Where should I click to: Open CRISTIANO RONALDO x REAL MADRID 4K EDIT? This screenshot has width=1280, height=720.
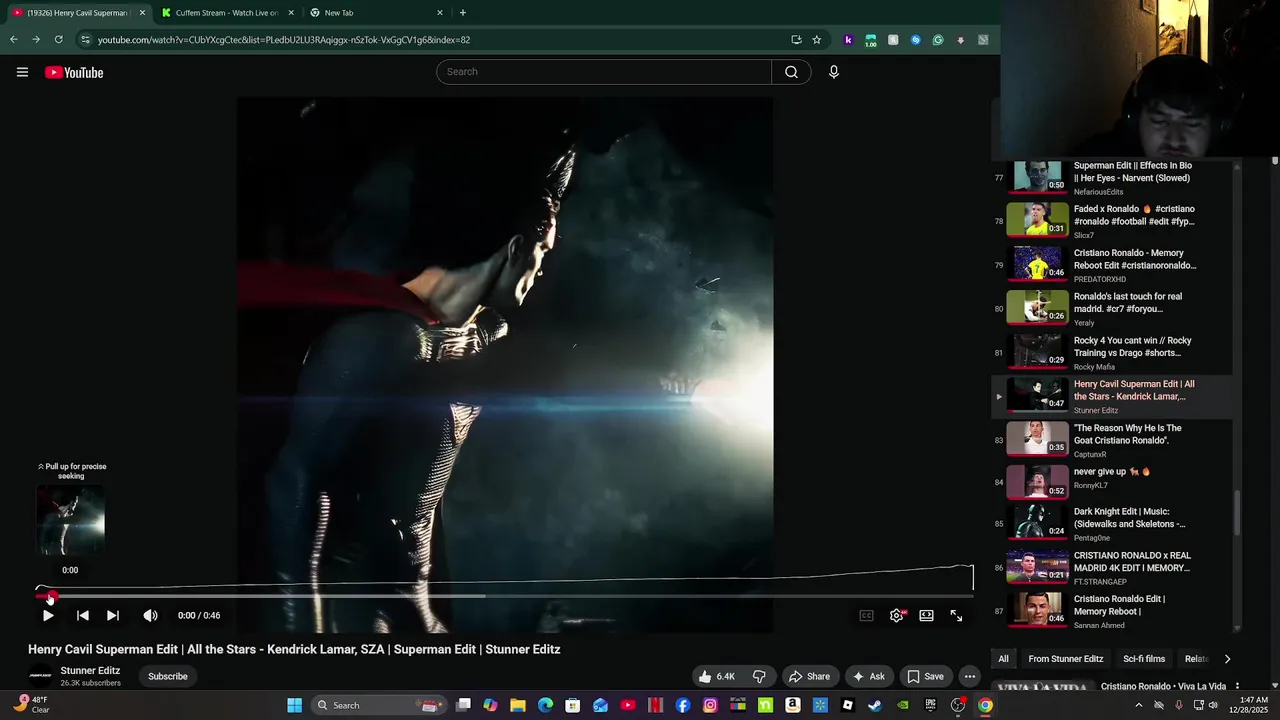click(x=1110, y=568)
